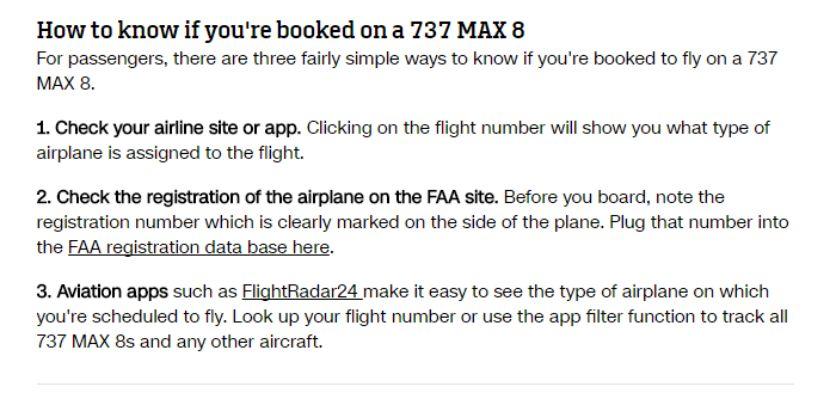
Task: Click the words 'airplane is assigned to the flight'
Action: tap(170, 153)
